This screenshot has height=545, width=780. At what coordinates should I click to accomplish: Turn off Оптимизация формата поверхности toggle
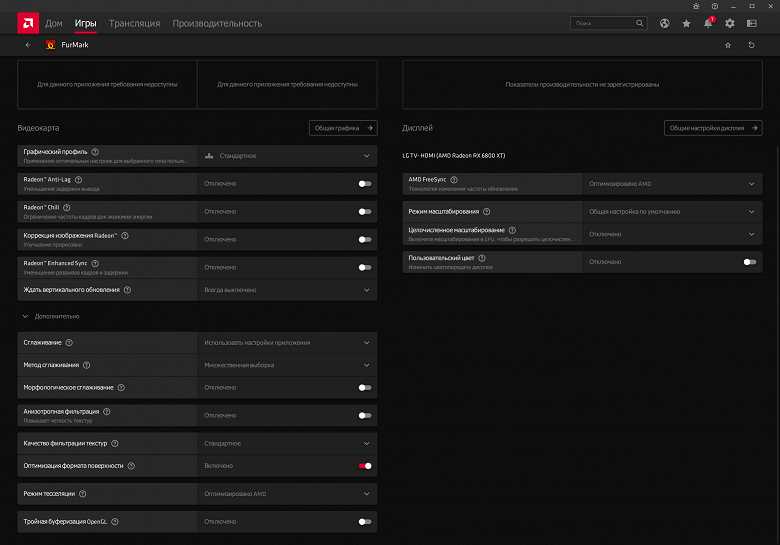coord(365,465)
